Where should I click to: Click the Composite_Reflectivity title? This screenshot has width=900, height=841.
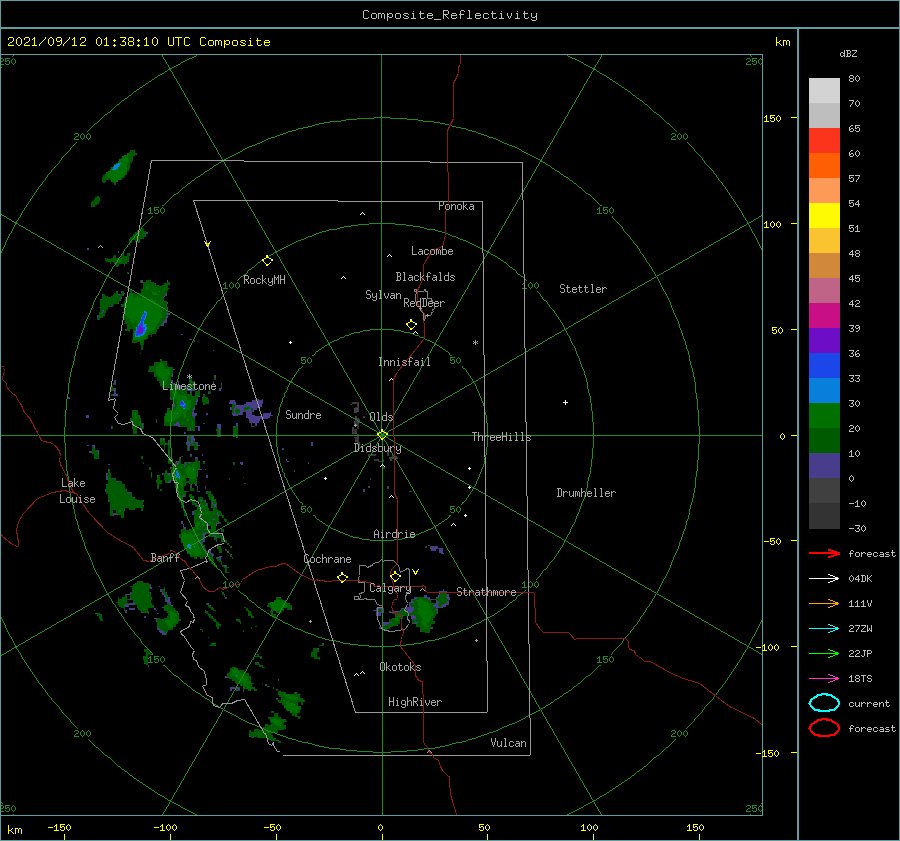click(450, 15)
